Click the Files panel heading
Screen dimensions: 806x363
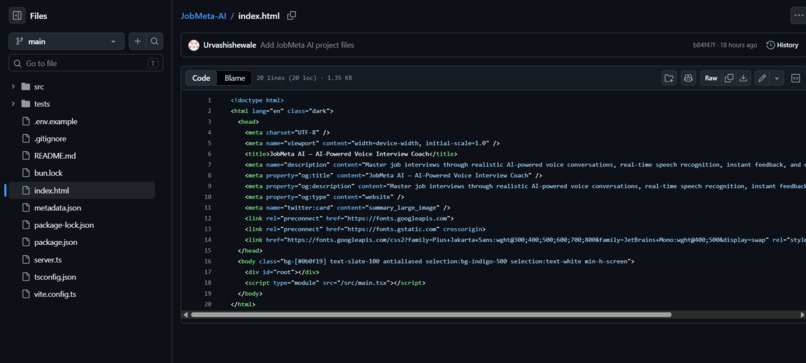(38, 16)
